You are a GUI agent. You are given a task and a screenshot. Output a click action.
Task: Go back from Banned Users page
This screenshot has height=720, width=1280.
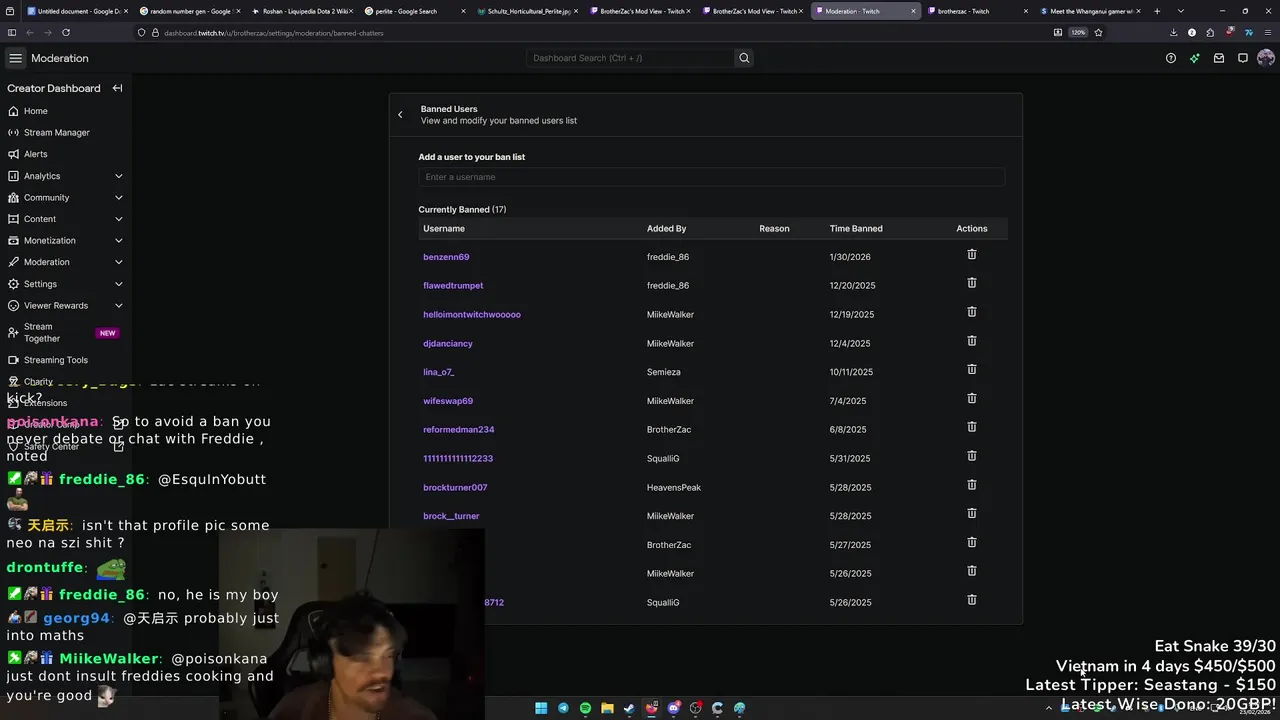pyautogui.click(x=400, y=115)
